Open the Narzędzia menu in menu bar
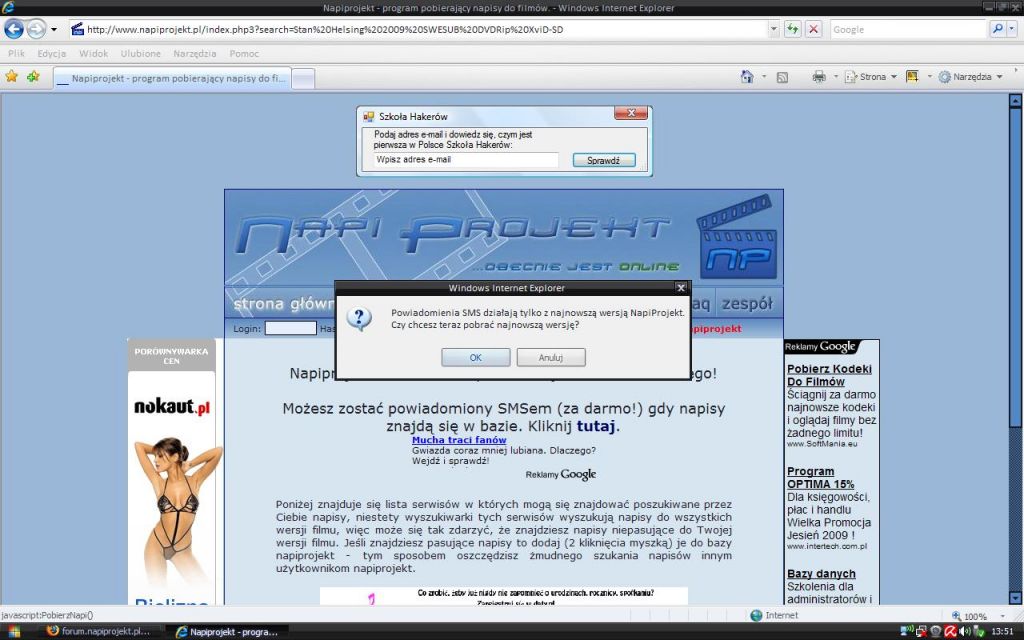The width and height of the screenshot is (1024, 640). (195, 54)
